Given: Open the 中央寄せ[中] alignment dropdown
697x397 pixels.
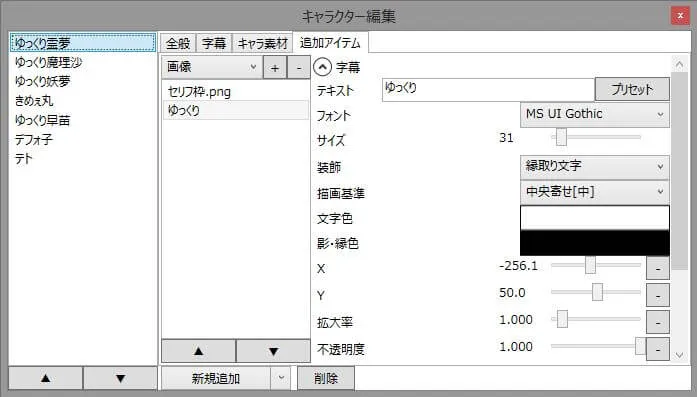Looking at the screenshot, I should 595,192.
